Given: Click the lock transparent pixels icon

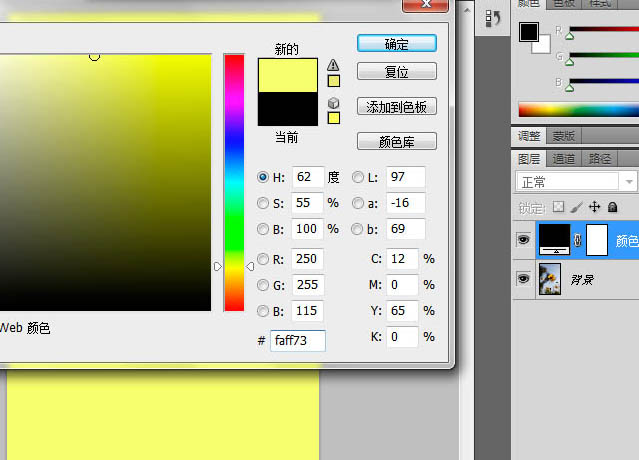Looking at the screenshot, I should click(x=559, y=207).
